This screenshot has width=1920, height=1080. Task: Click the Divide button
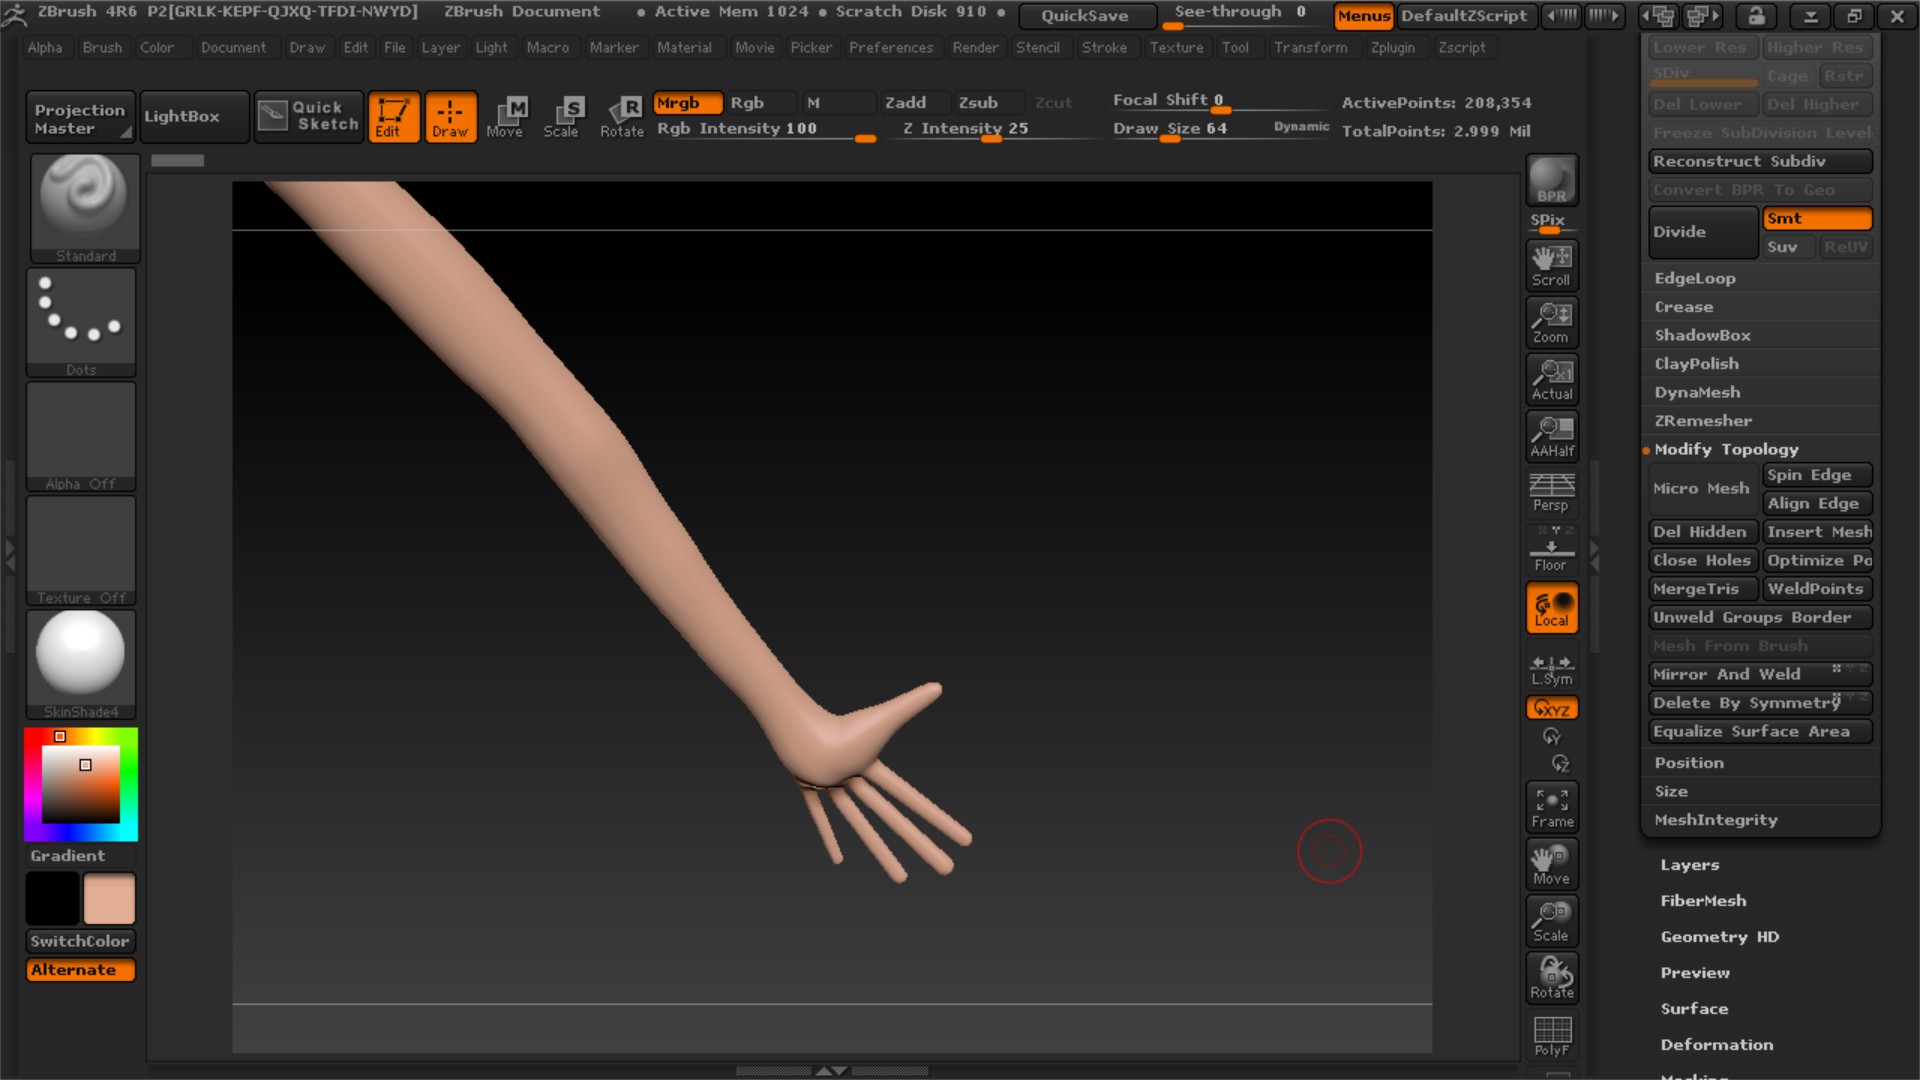click(1703, 232)
